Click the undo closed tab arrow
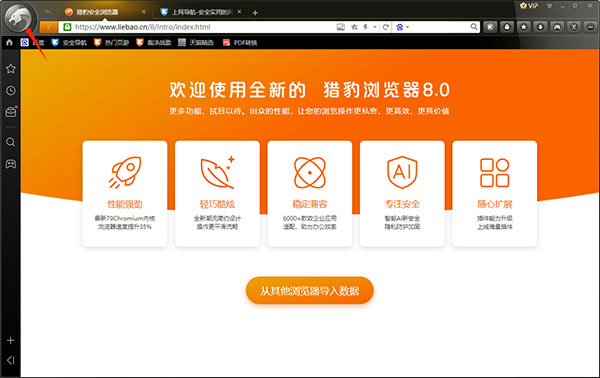600x378 pixels. 48,12
